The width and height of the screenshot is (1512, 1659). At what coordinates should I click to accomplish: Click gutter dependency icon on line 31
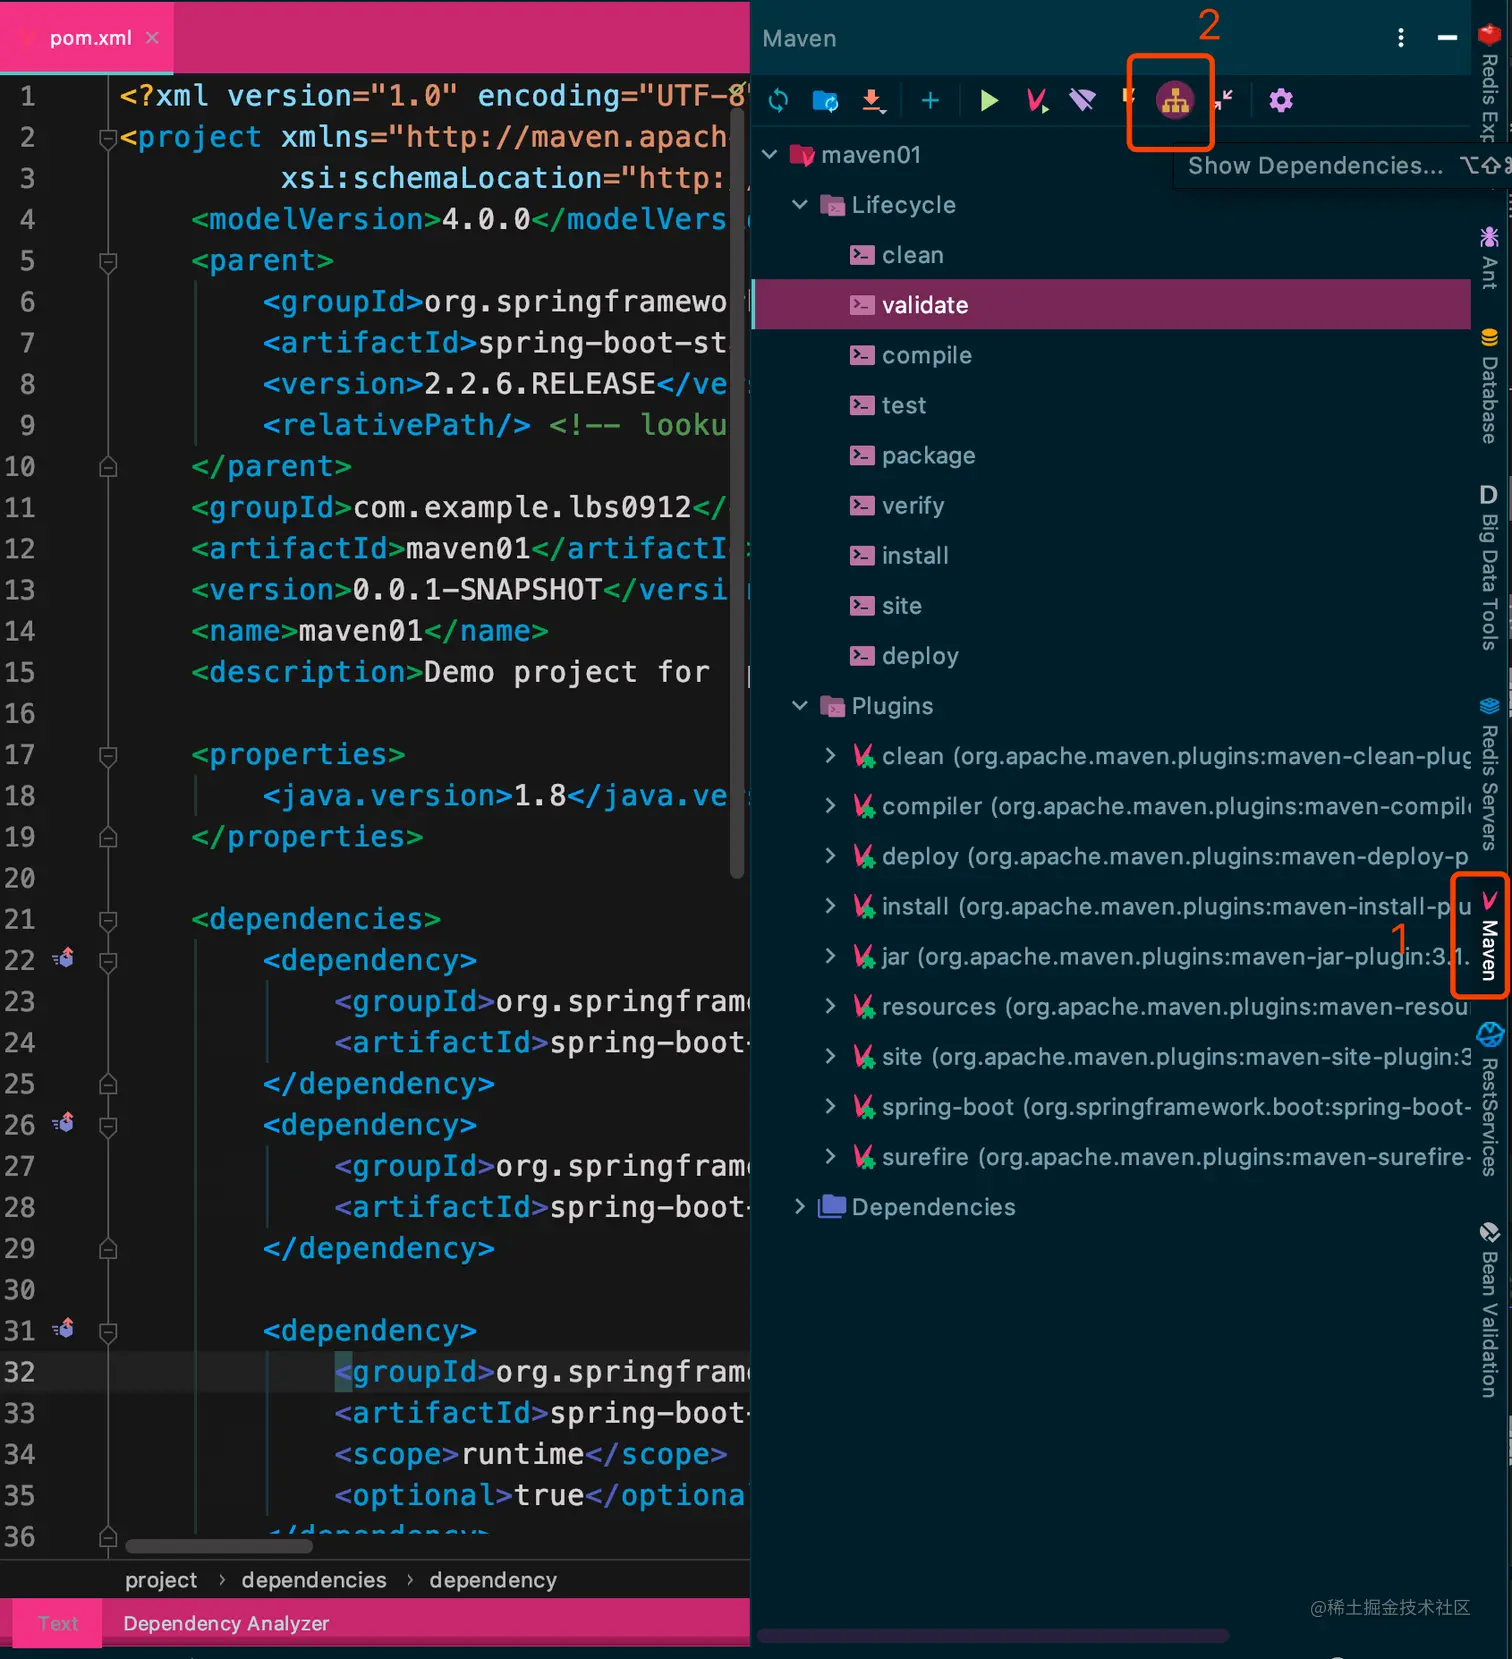click(x=64, y=1328)
